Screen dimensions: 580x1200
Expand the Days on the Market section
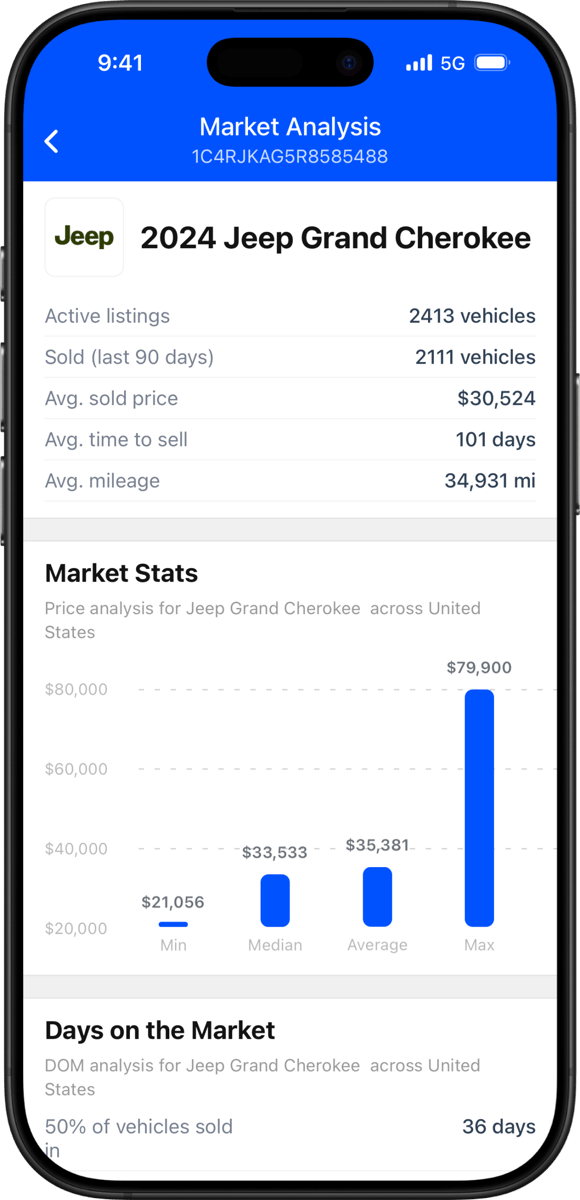160,1030
